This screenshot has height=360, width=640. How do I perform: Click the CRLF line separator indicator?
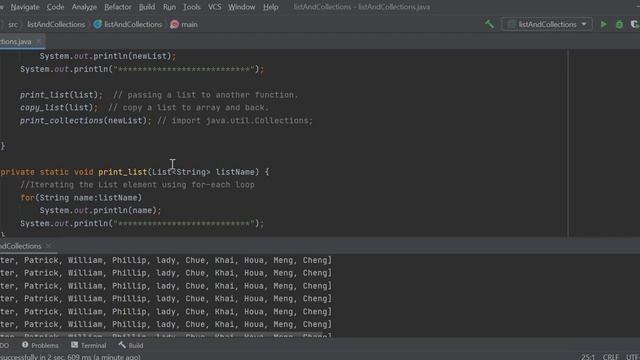611,357
